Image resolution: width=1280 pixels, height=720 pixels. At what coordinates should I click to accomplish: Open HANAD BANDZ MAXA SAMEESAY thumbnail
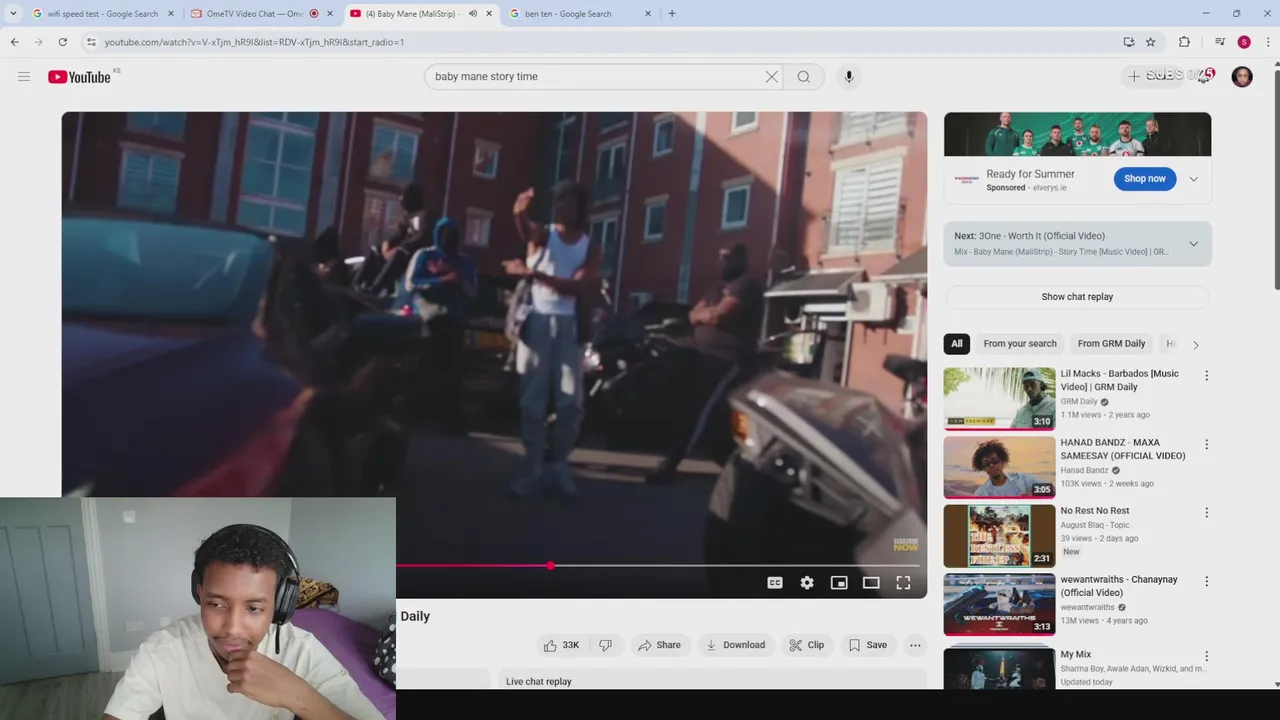(999, 467)
